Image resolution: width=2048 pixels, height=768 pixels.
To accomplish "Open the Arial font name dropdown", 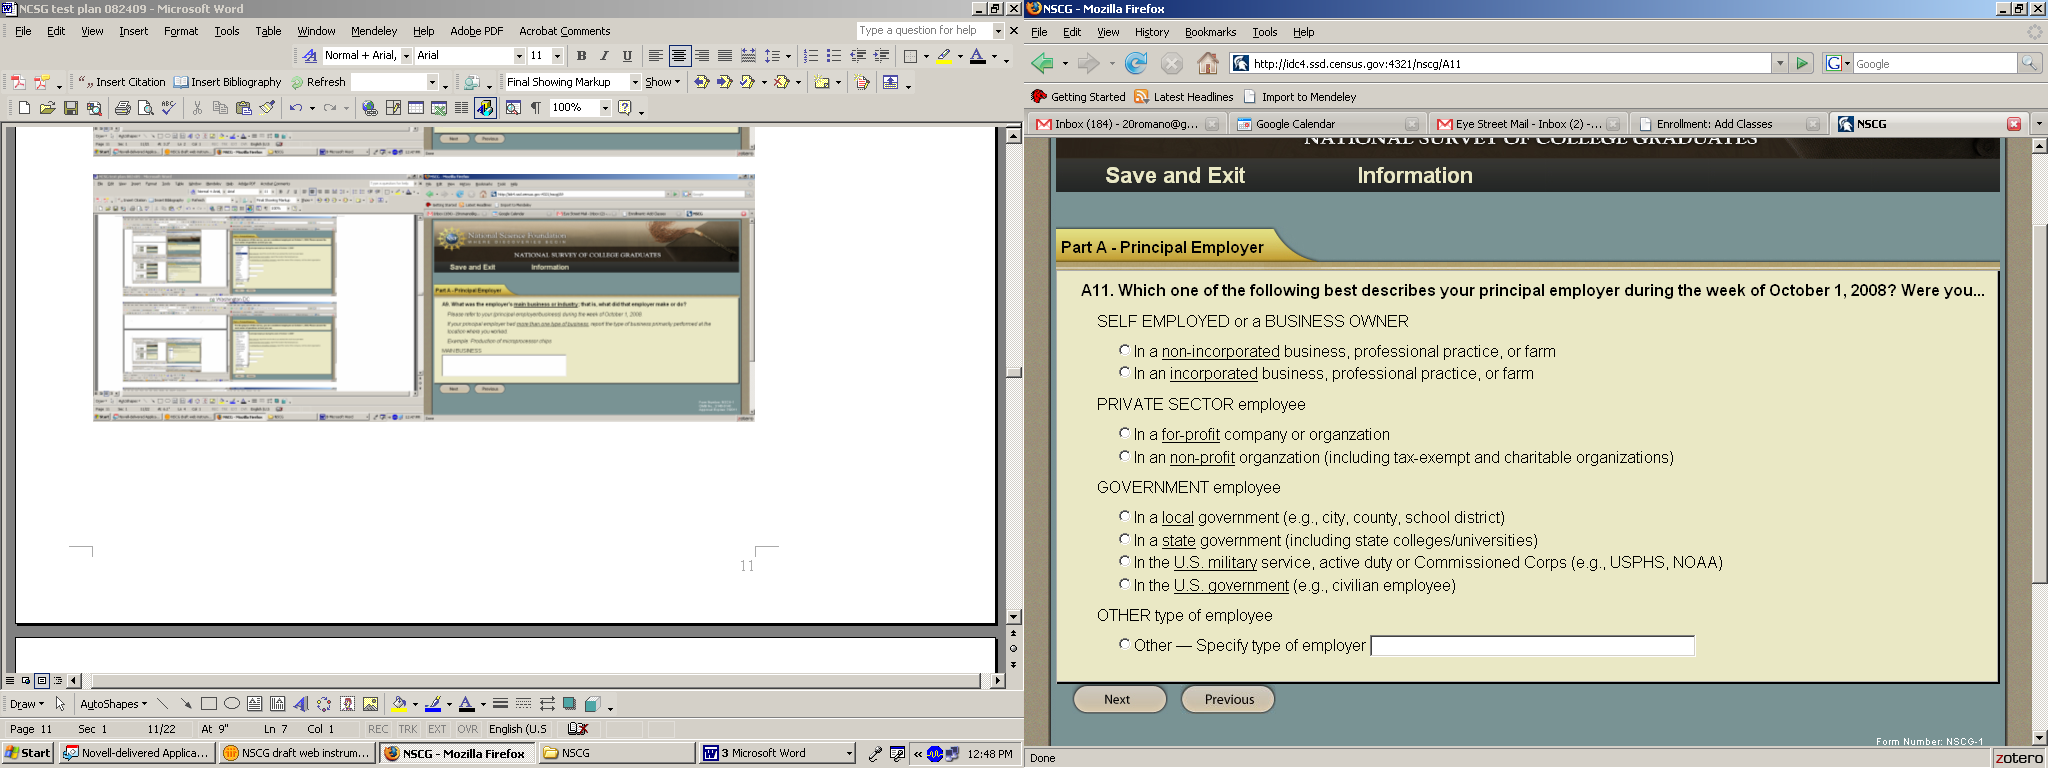I will 519,56.
